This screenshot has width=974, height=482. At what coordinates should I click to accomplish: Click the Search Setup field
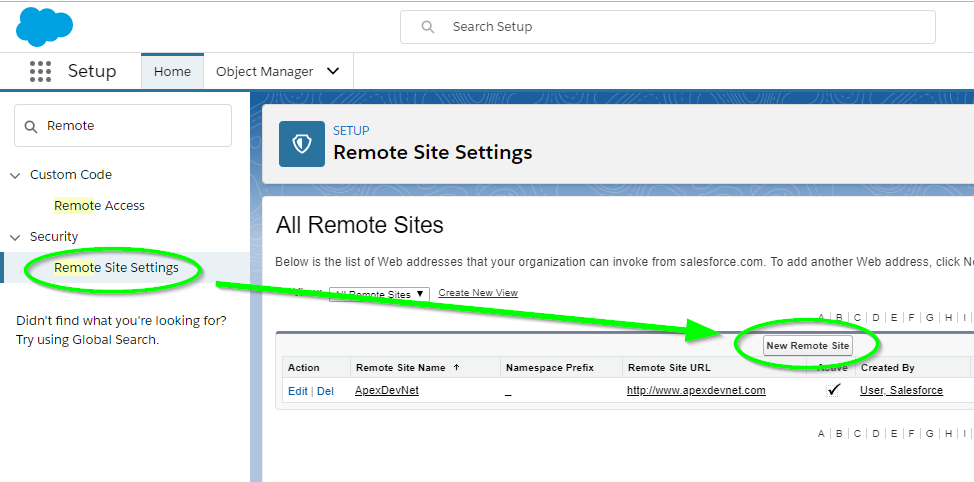pyautogui.click(x=668, y=27)
